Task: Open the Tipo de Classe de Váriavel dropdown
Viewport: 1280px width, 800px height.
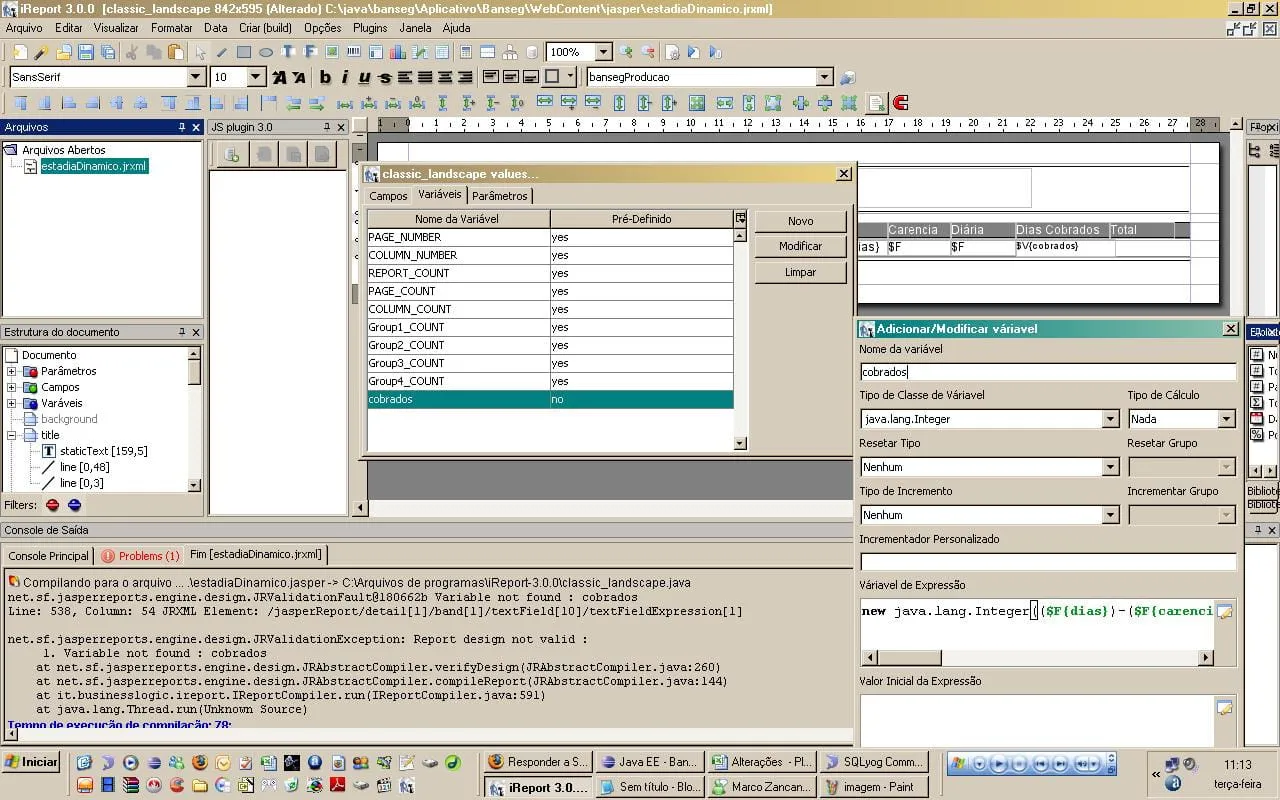Action: point(1110,419)
